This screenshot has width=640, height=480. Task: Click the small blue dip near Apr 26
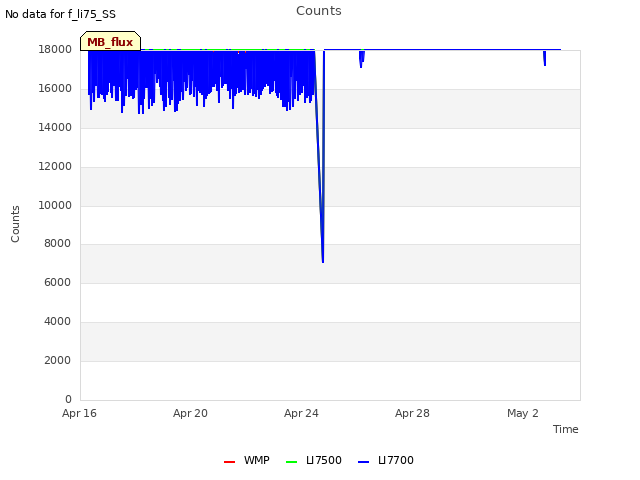point(362,58)
